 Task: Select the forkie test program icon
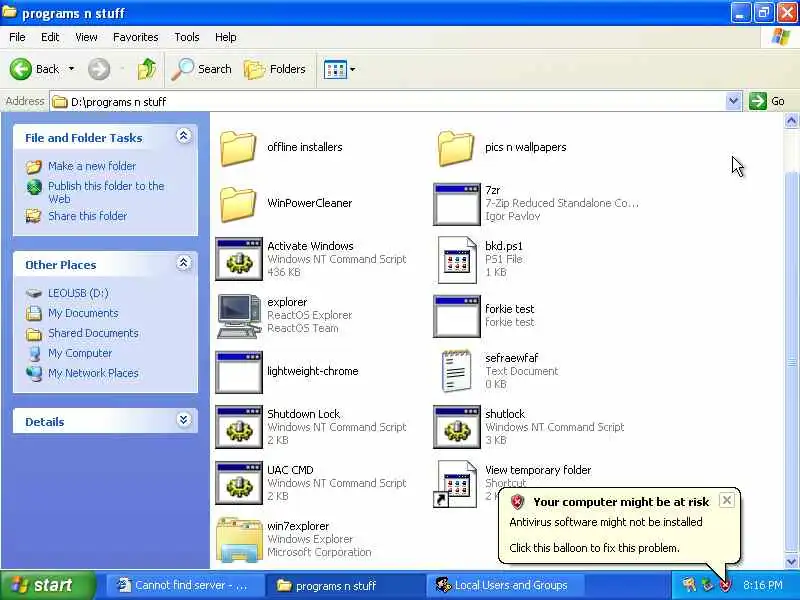point(457,316)
